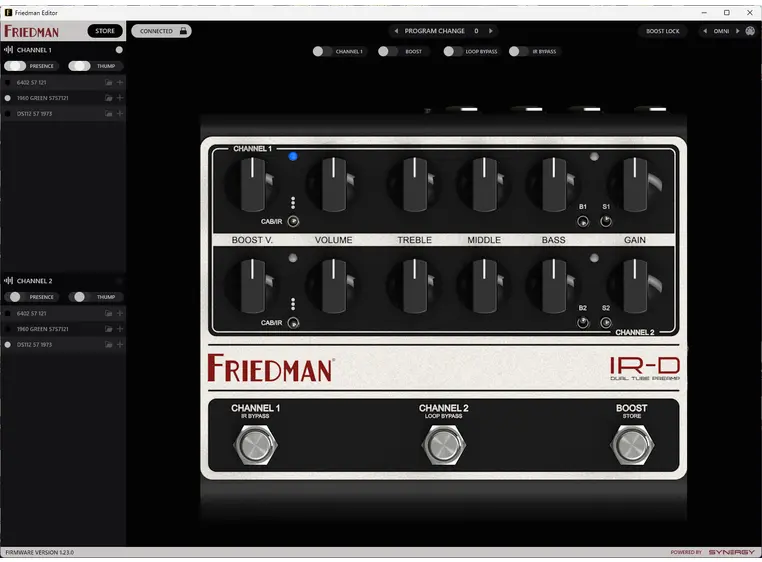Add IR to Channel 1 DS112 57 1973
Viewport: 762px width, 562px height.
[120, 114]
